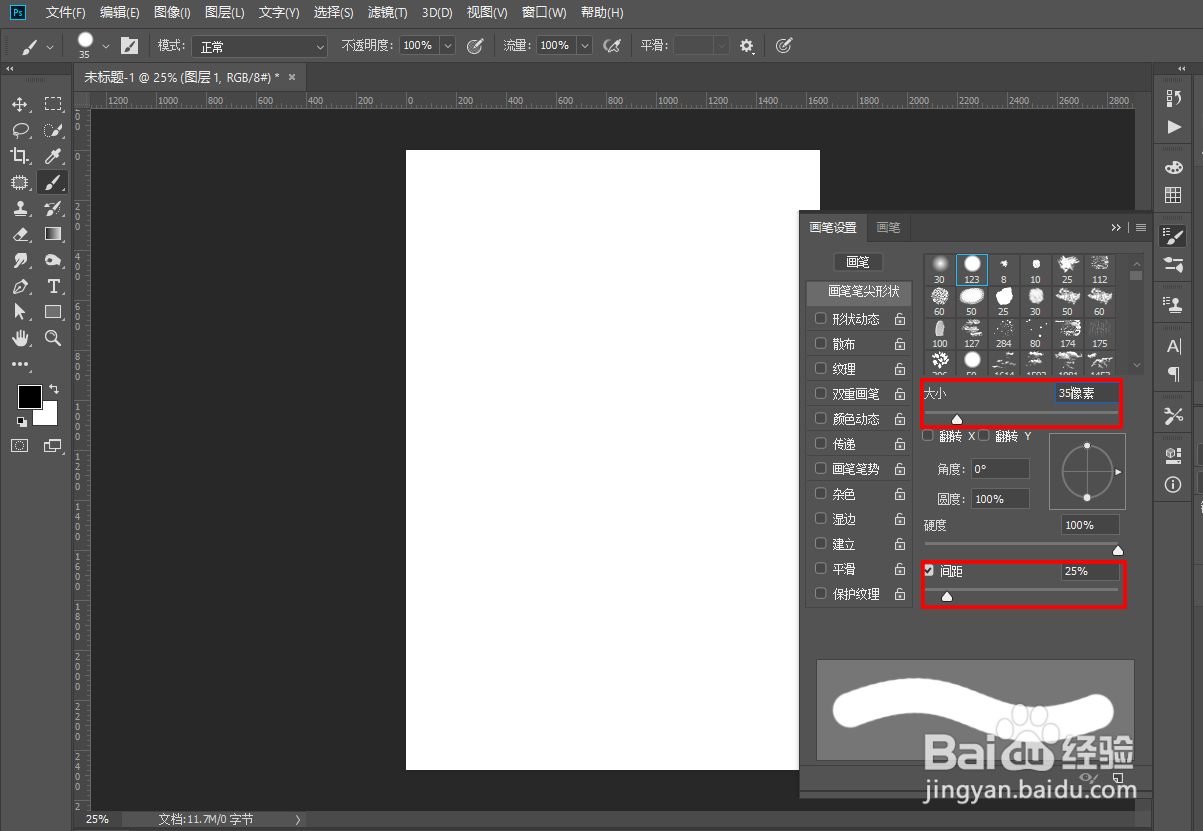
Task: Enable the 形状动态 checkbox
Action: coord(821,319)
